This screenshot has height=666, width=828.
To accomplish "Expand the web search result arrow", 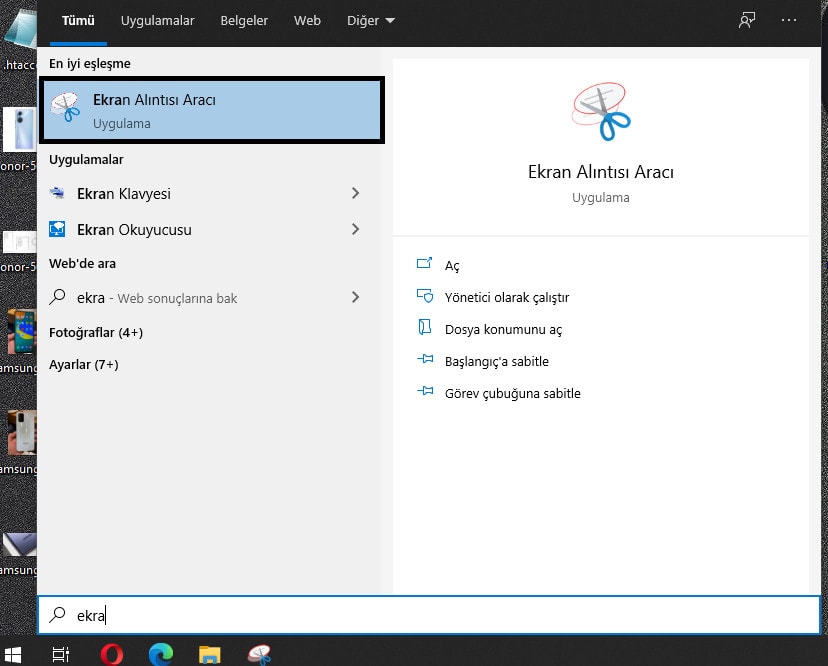I will coord(355,297).
